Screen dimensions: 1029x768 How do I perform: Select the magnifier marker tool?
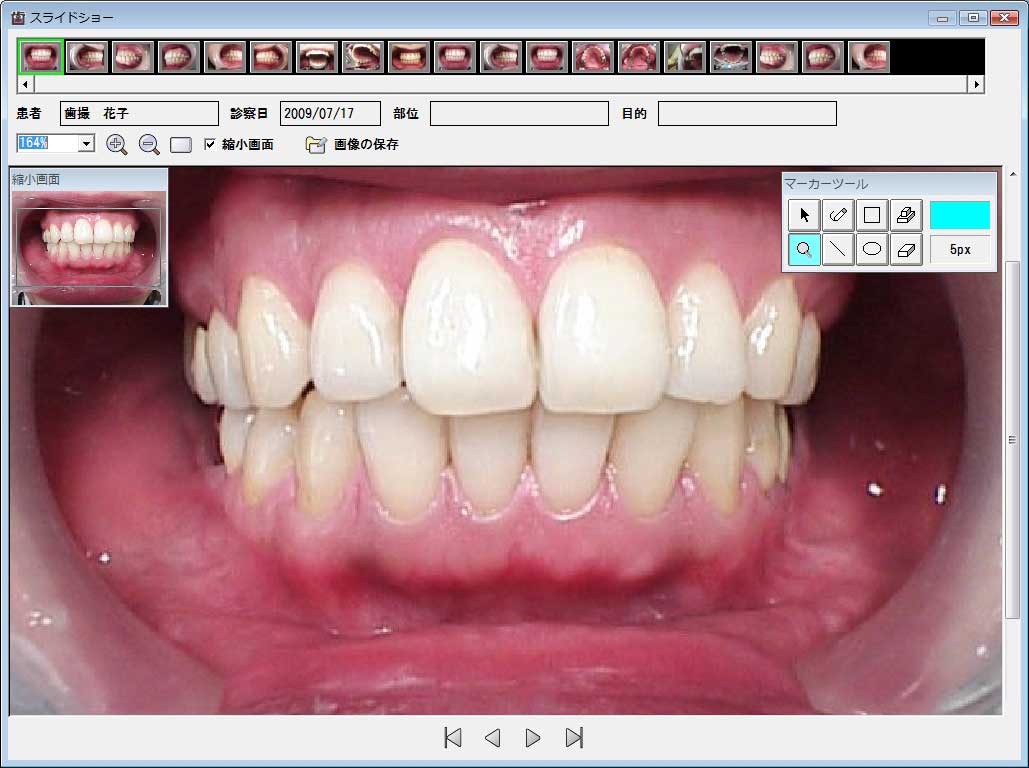point(804,249)
